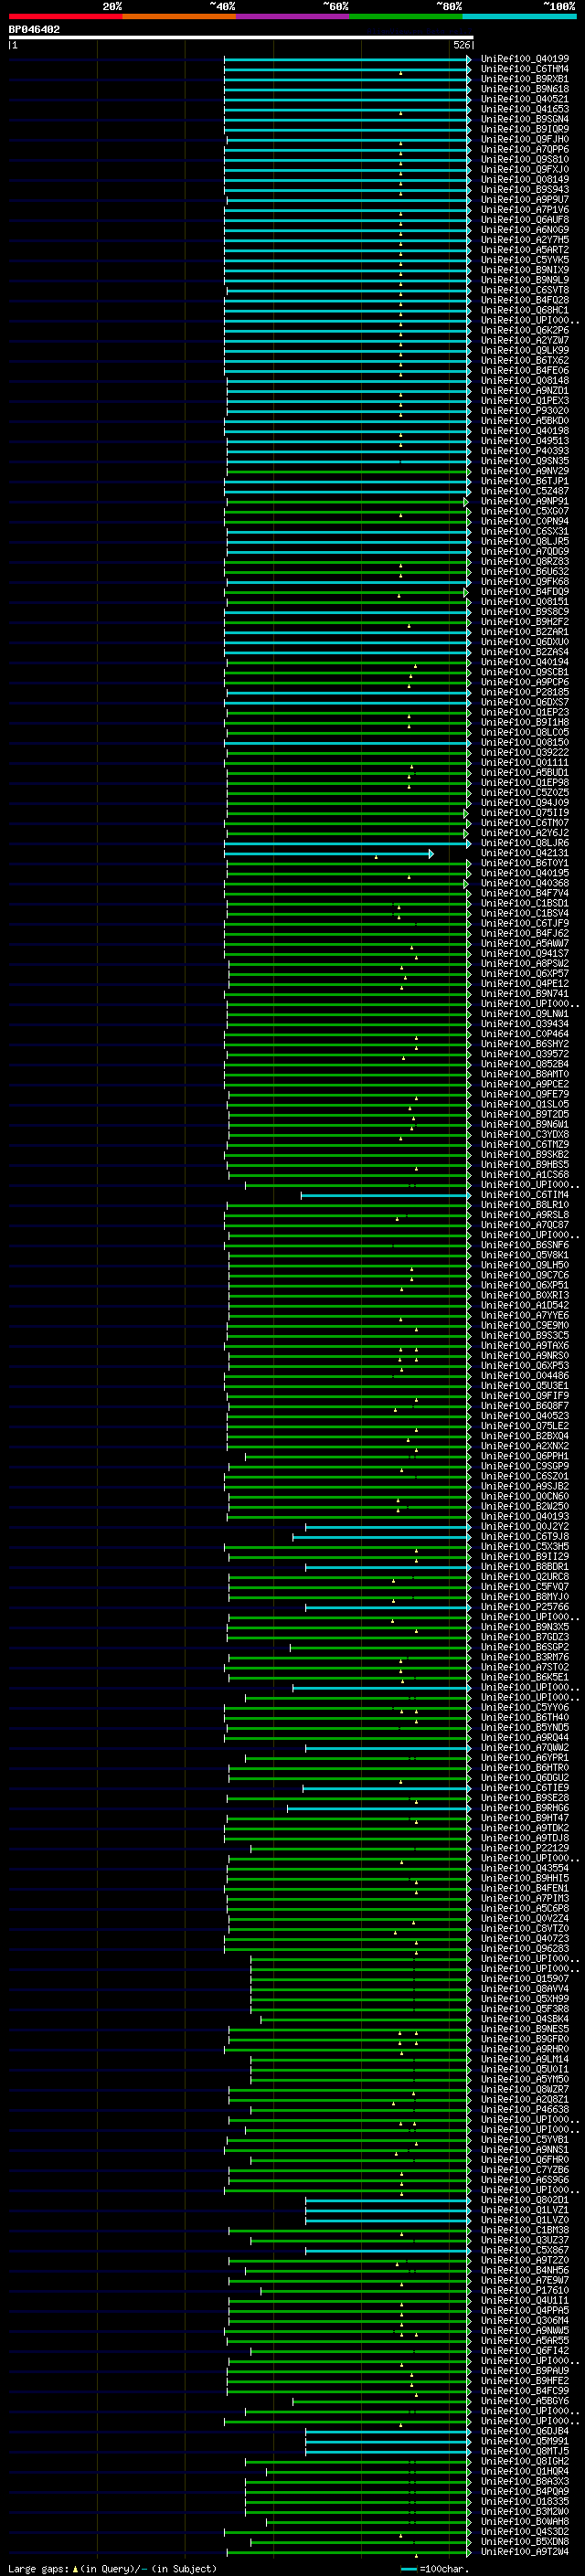The image size is (585, 2576).
Task: Click label UniRef100_P17610
Action: point(525,2291)
